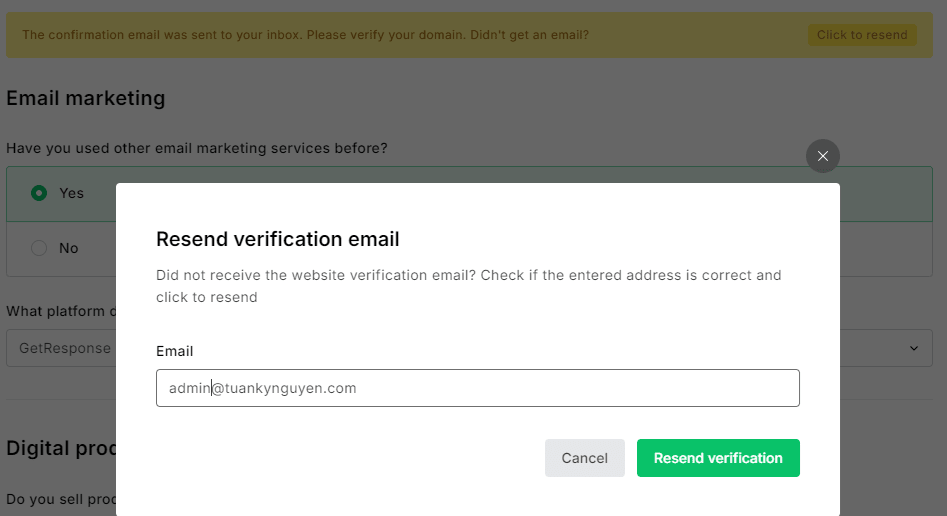Click the Email marketing section heading
Screen dimensions: 947x516
point(86,98)
